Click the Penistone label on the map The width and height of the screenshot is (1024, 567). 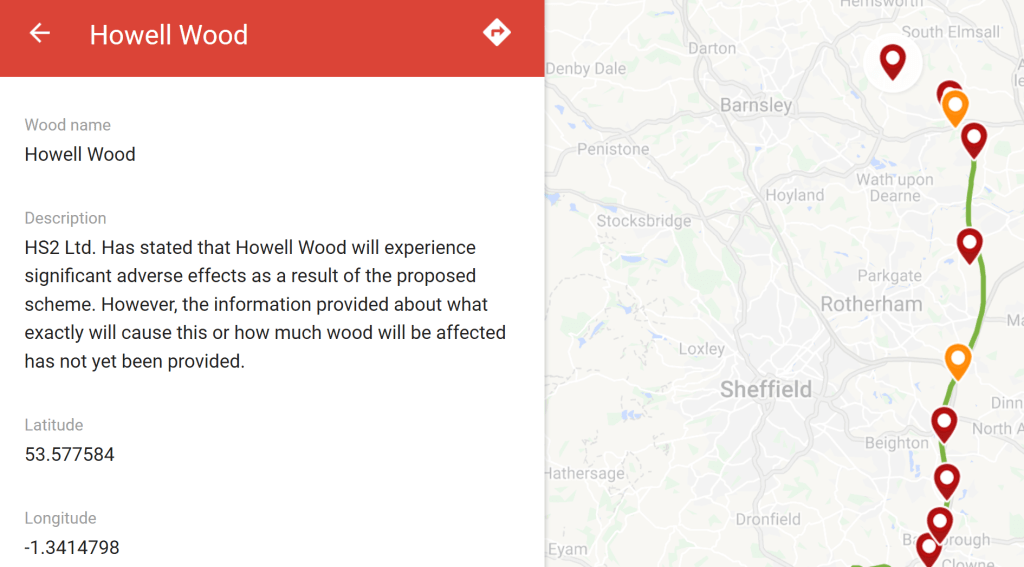(613, 149)
